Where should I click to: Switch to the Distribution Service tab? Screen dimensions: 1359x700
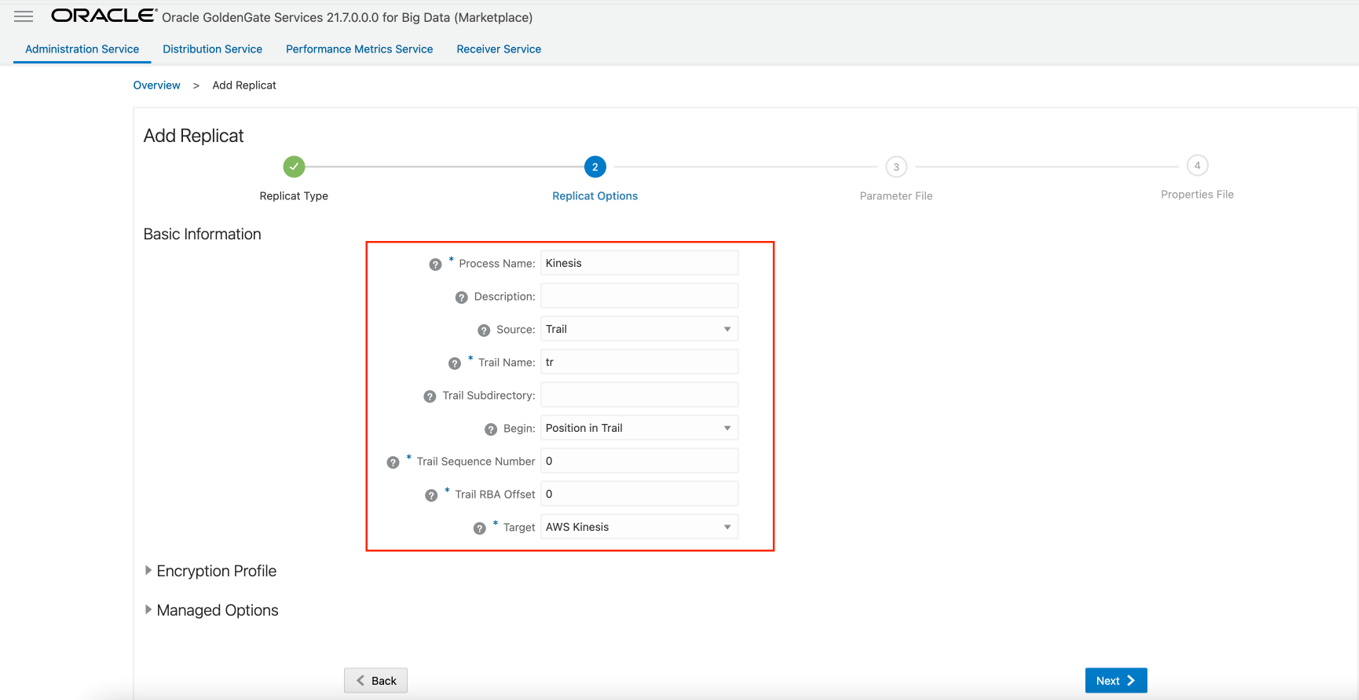[212, 49]
